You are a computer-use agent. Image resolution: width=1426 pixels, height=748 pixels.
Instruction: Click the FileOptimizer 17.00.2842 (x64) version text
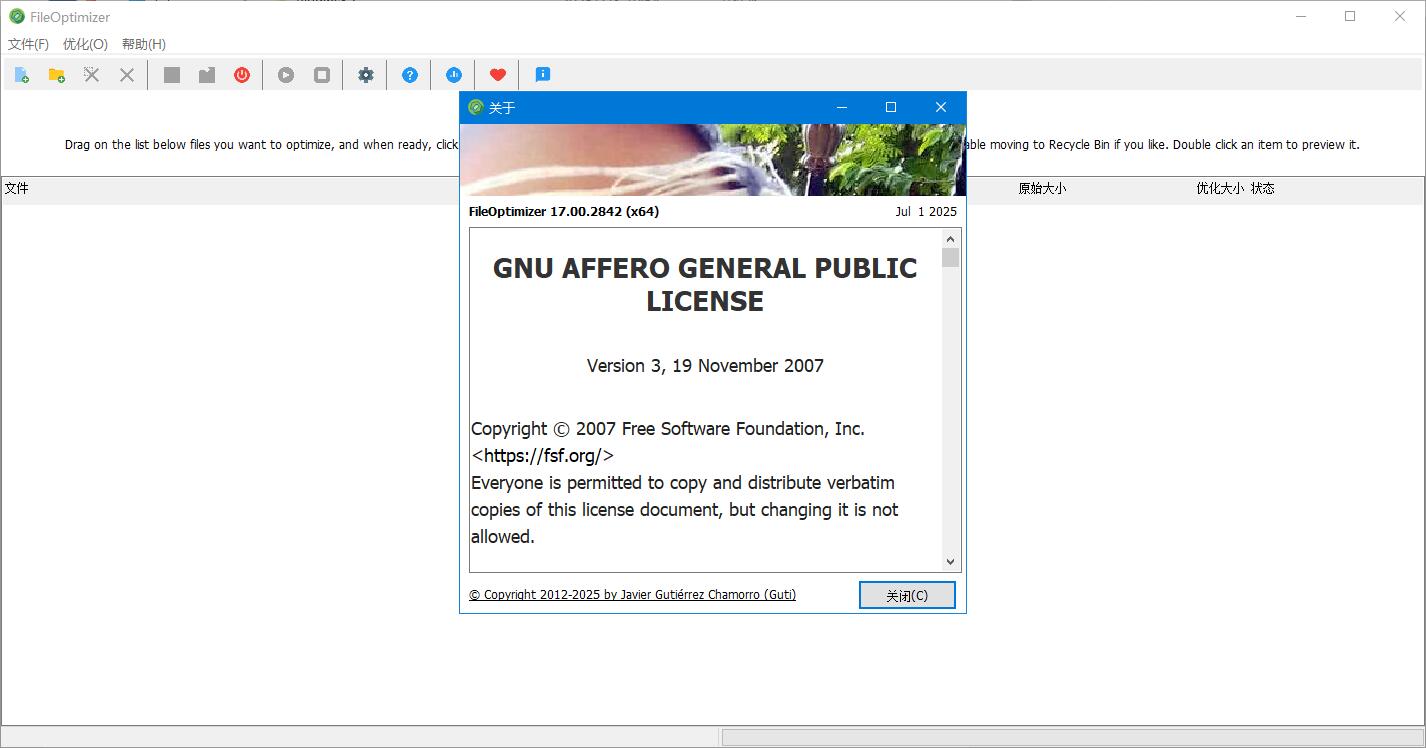point(564,211)
